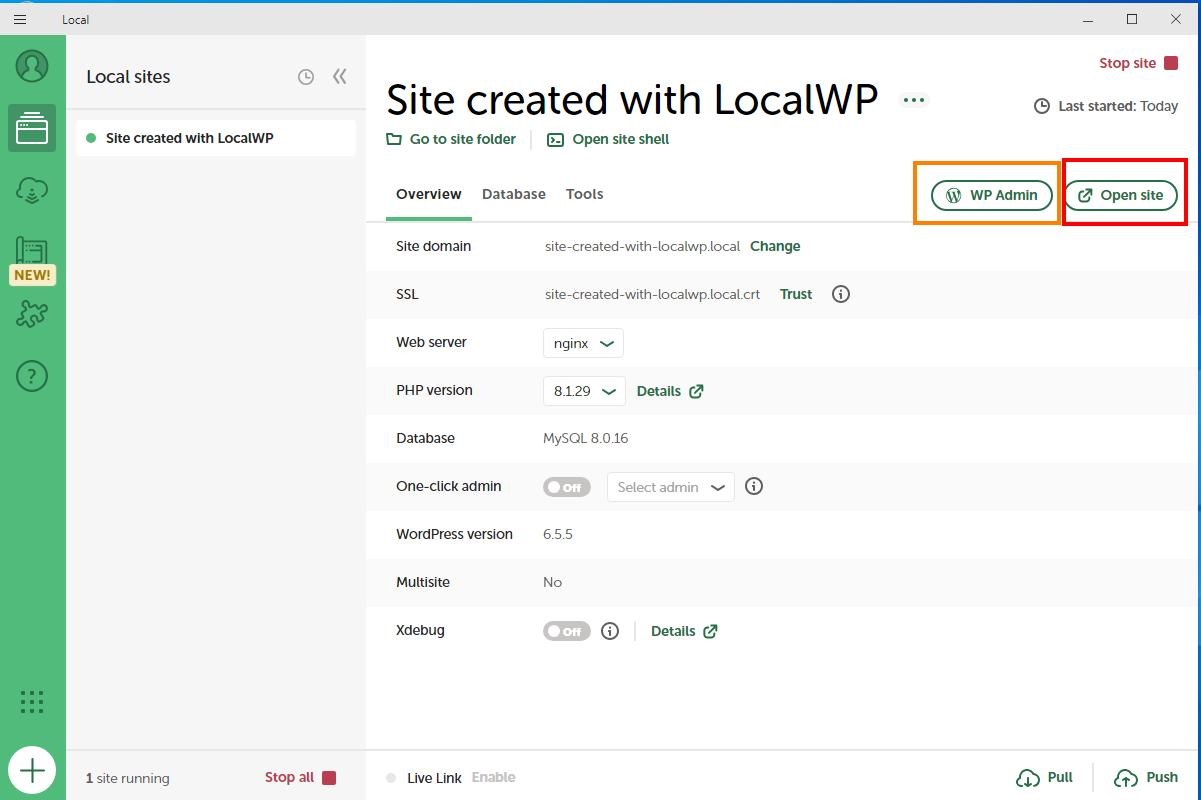Image resolution: width=1201 pixels, height=800 pixels.
Task: Switch to the Database tab
Action: (x=513, y=194)
